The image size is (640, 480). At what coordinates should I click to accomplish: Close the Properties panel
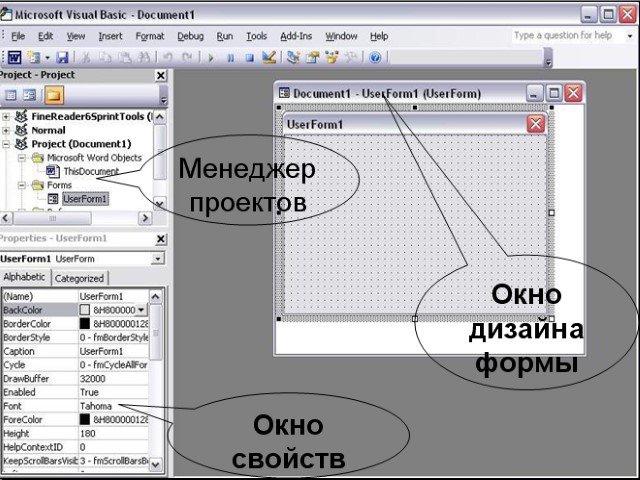click(161, 239)
